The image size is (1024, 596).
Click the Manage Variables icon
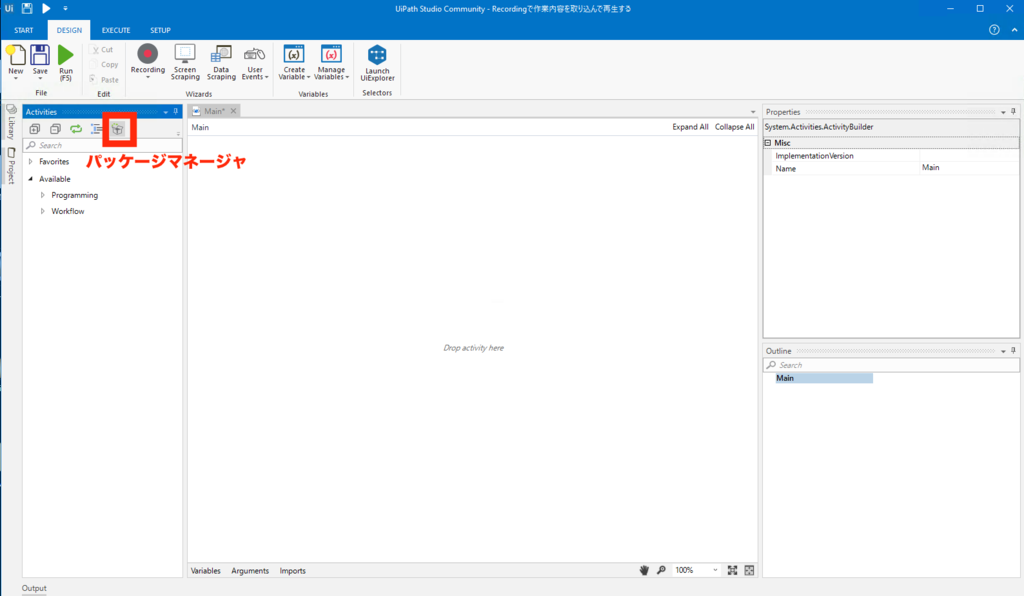[331, 54]
